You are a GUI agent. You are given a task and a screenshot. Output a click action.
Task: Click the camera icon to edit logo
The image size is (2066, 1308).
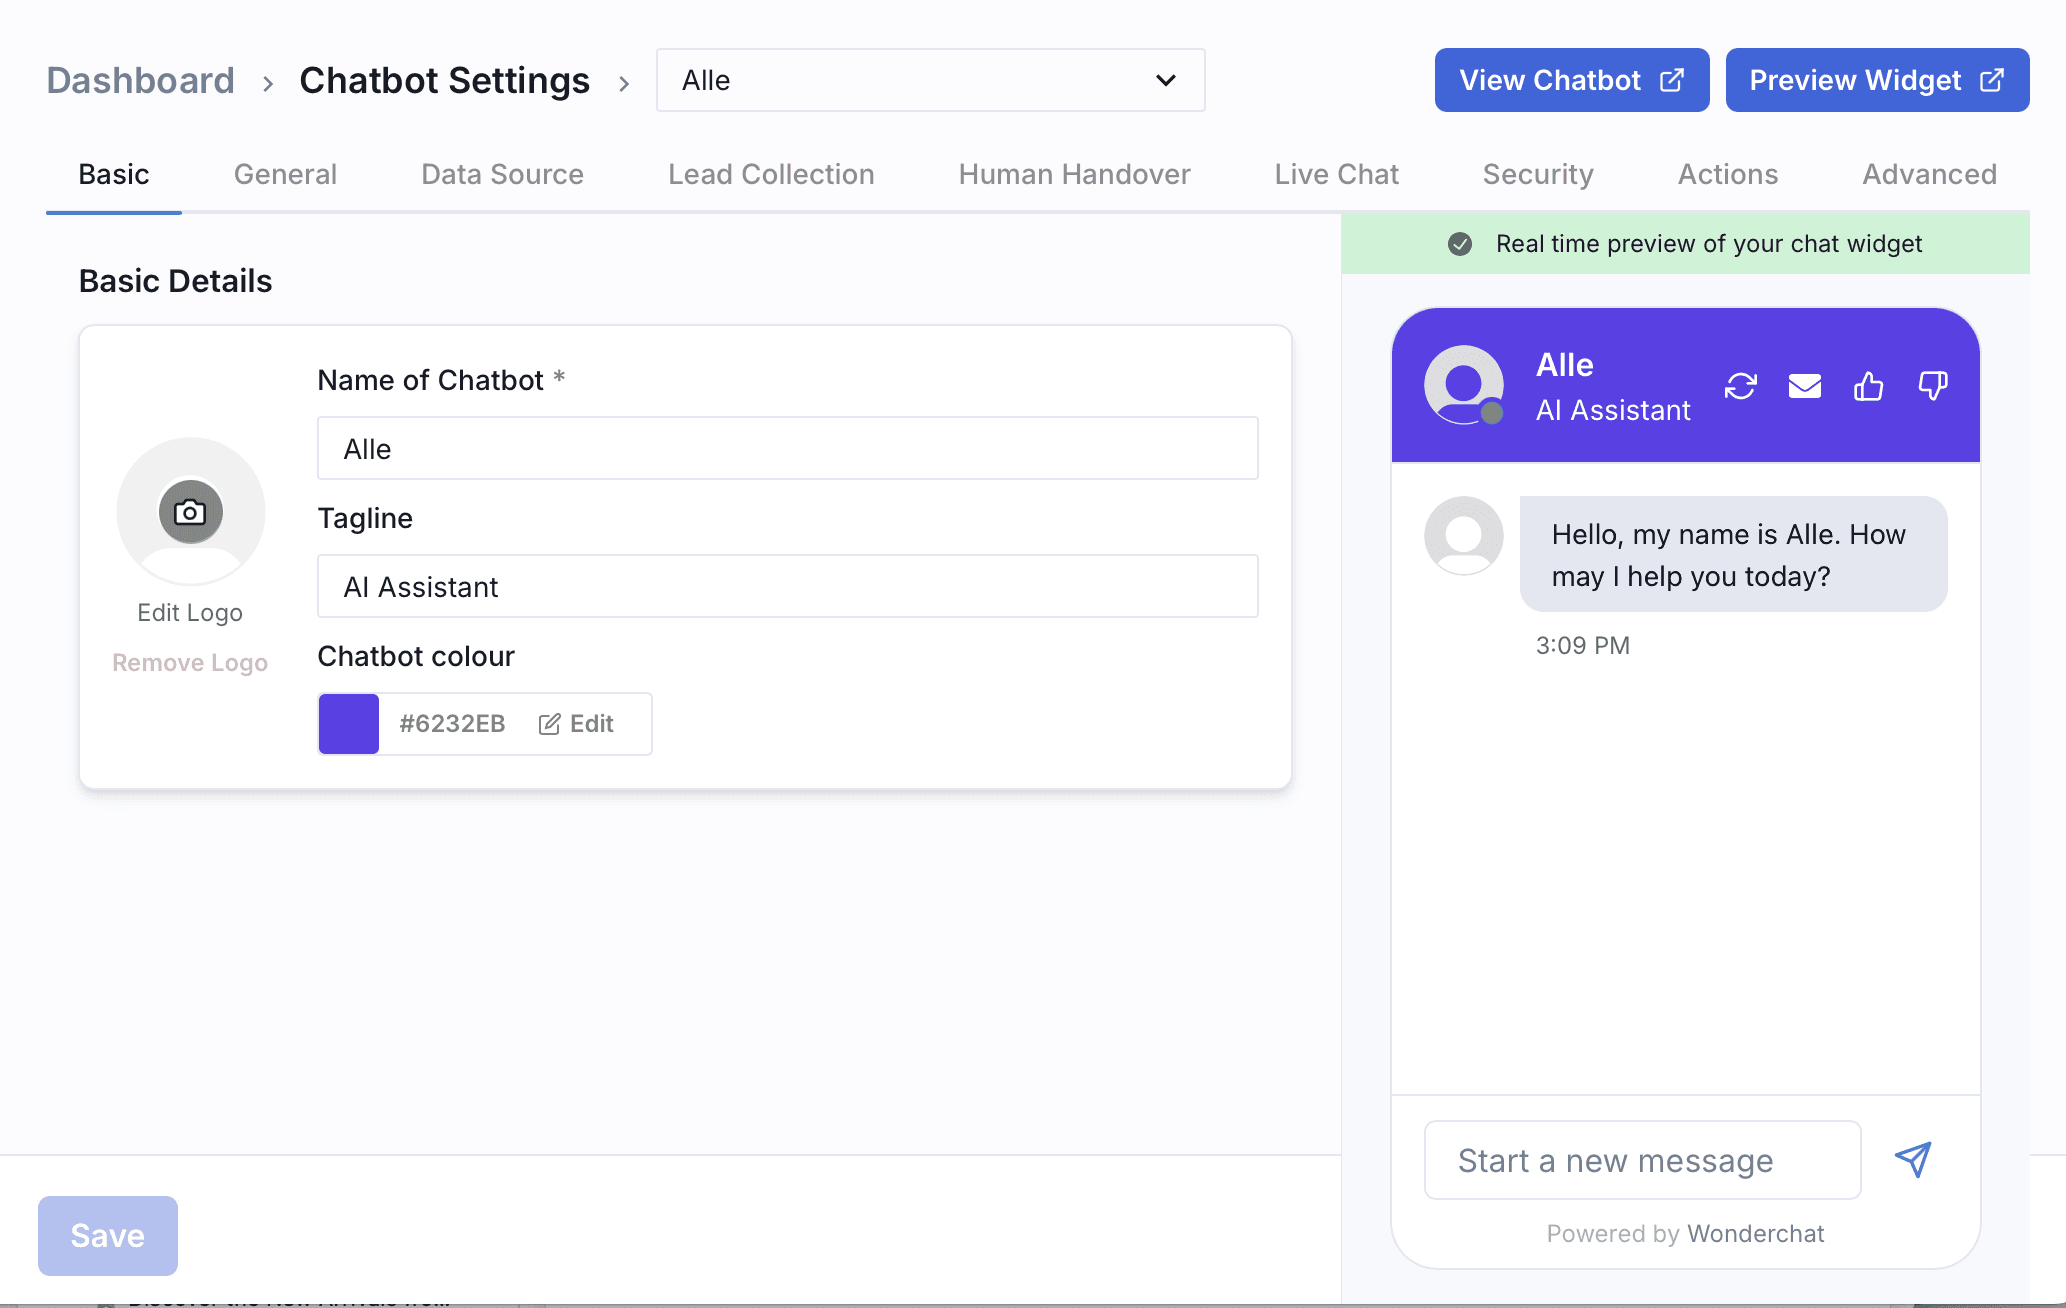190,512
